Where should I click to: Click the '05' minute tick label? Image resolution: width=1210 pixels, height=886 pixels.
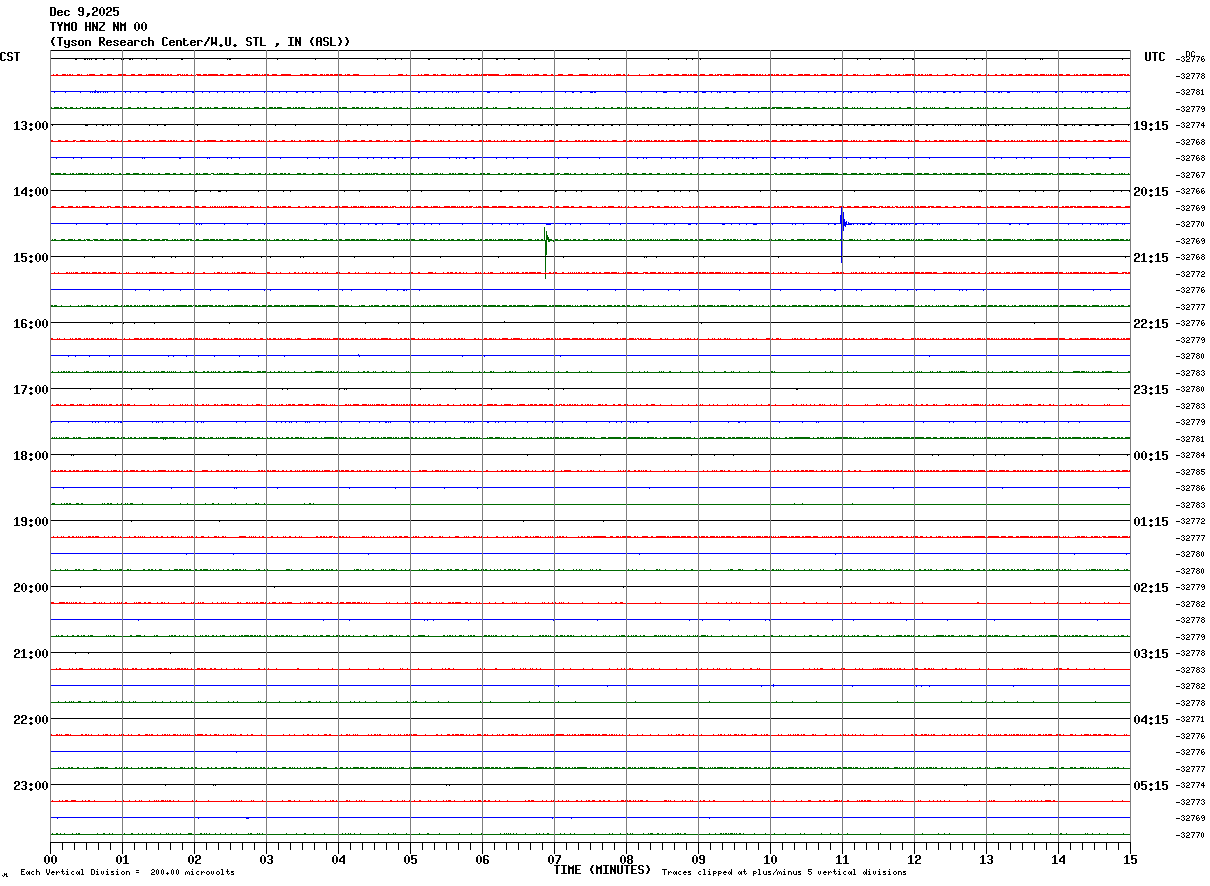(410, 859)
